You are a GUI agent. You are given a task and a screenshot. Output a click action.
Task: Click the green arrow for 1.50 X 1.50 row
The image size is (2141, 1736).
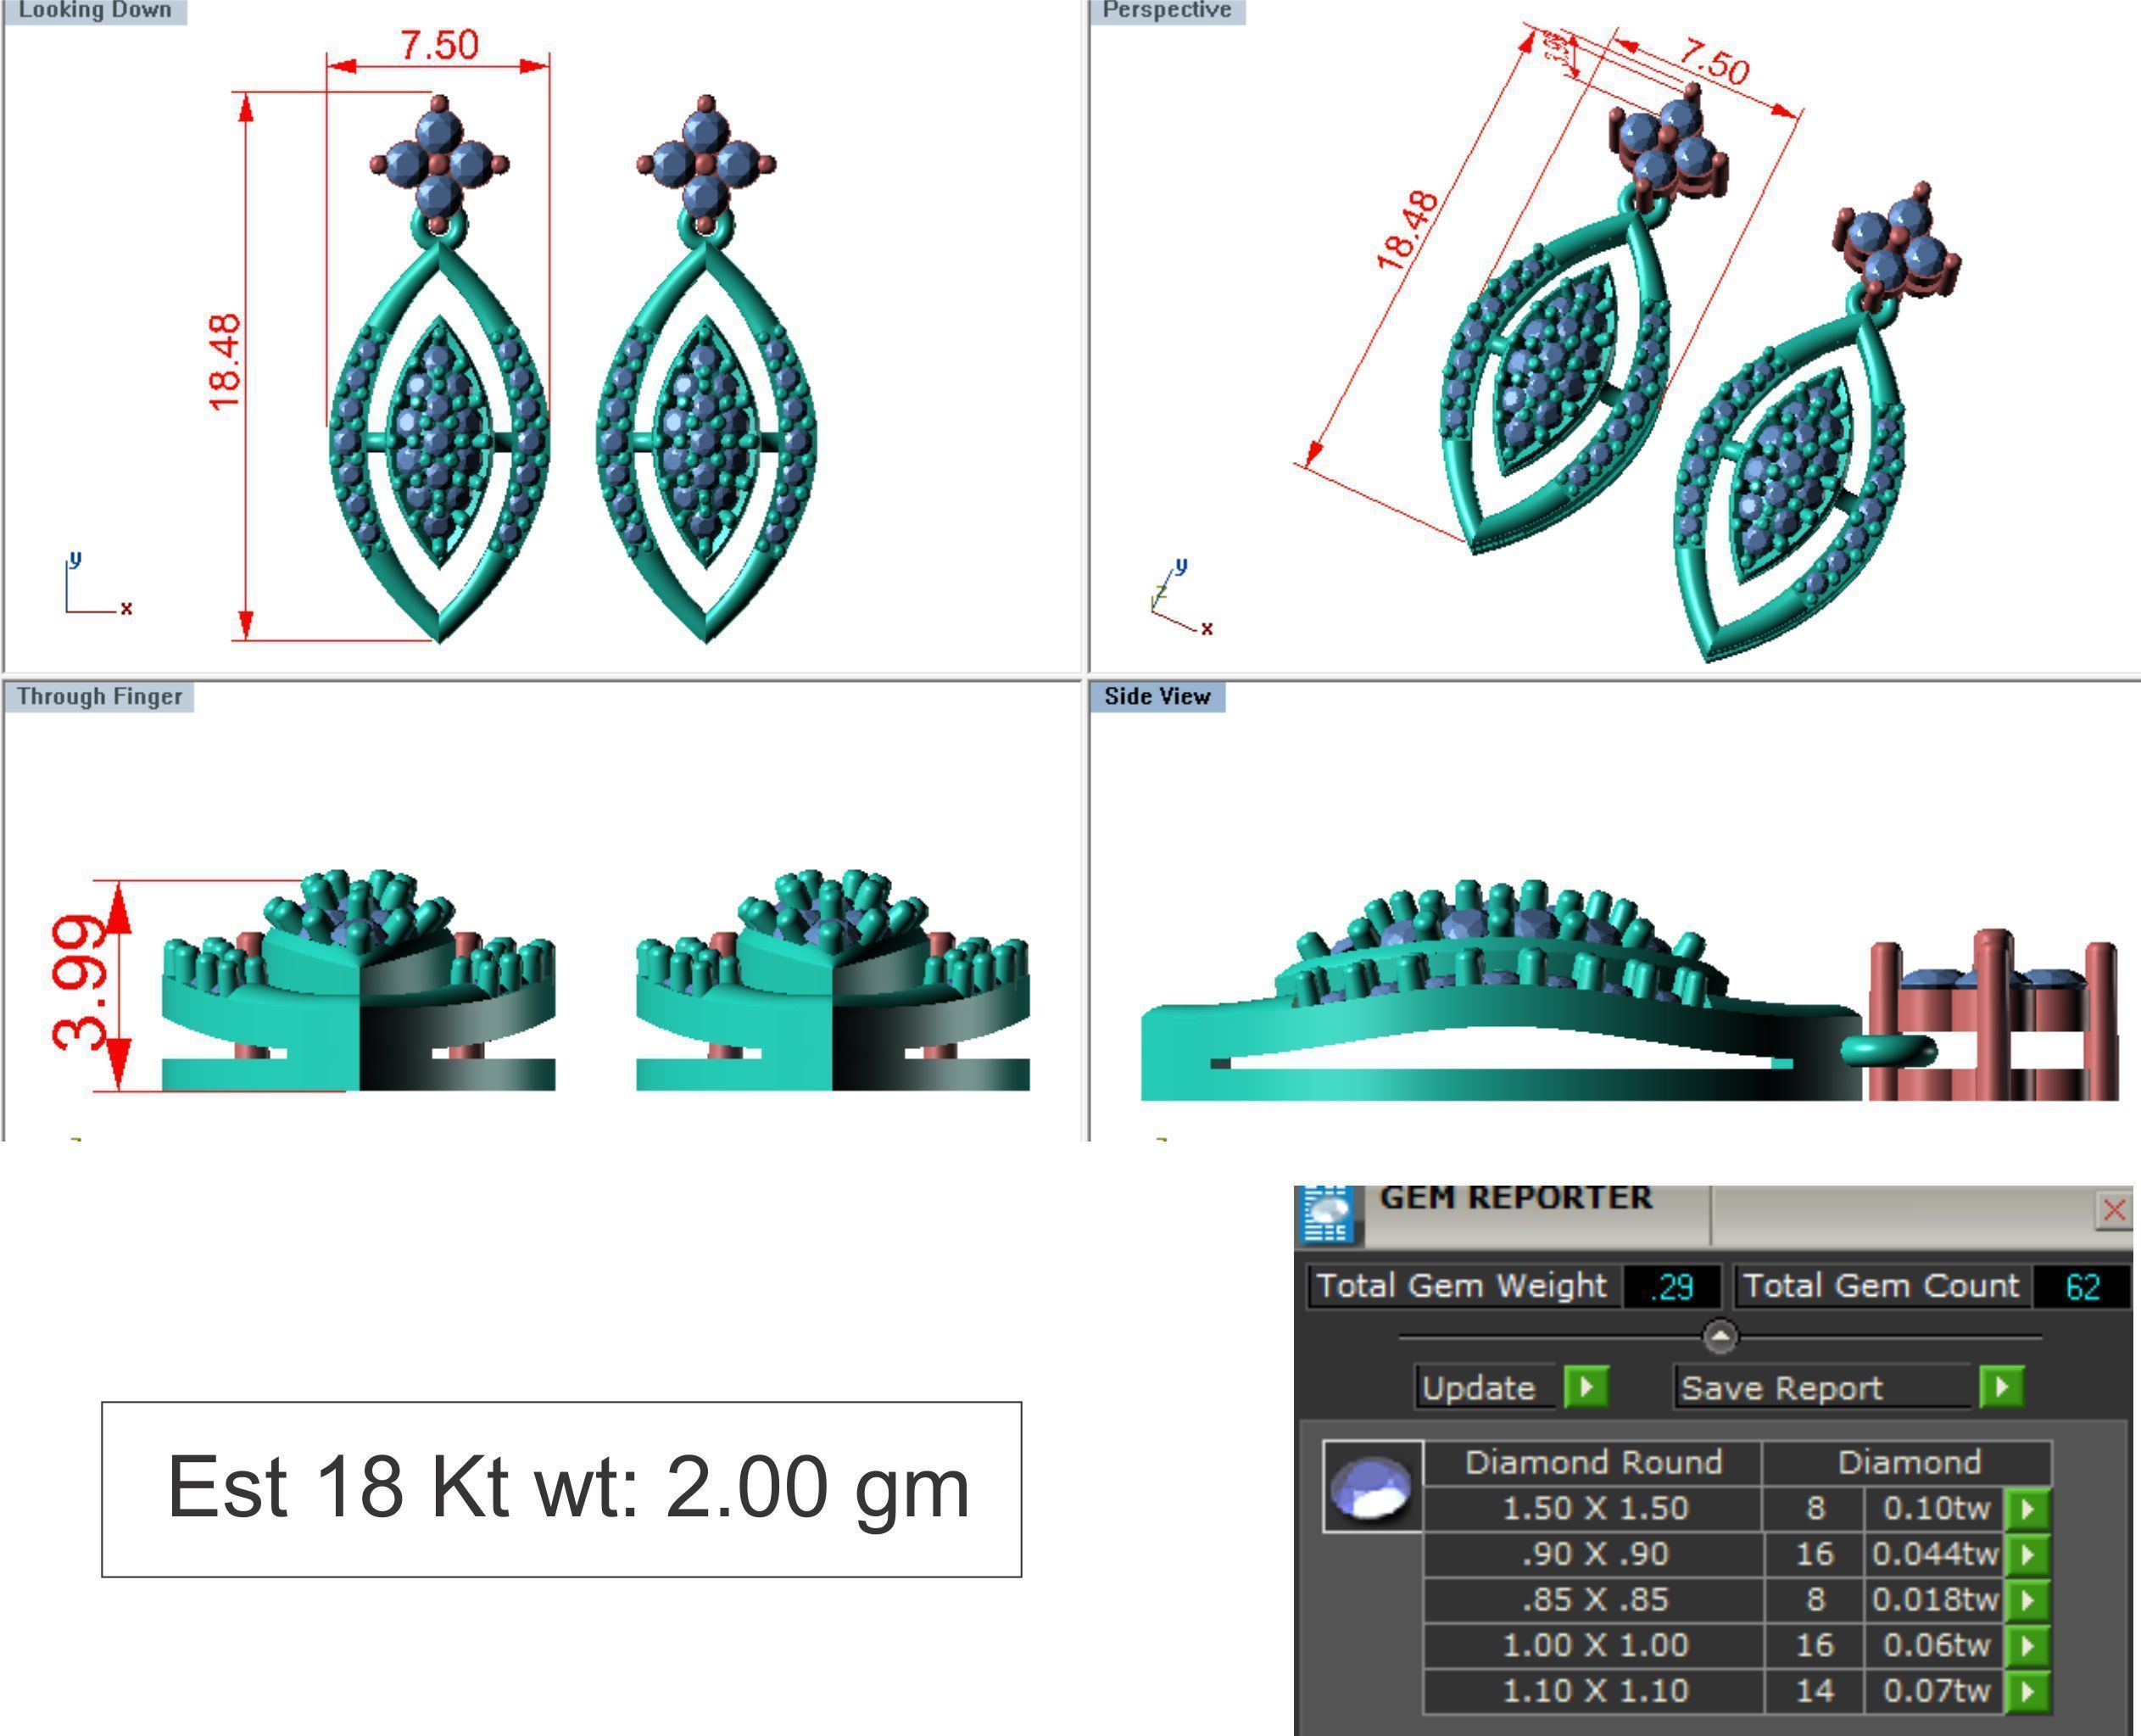(x=2027, y=1509)
